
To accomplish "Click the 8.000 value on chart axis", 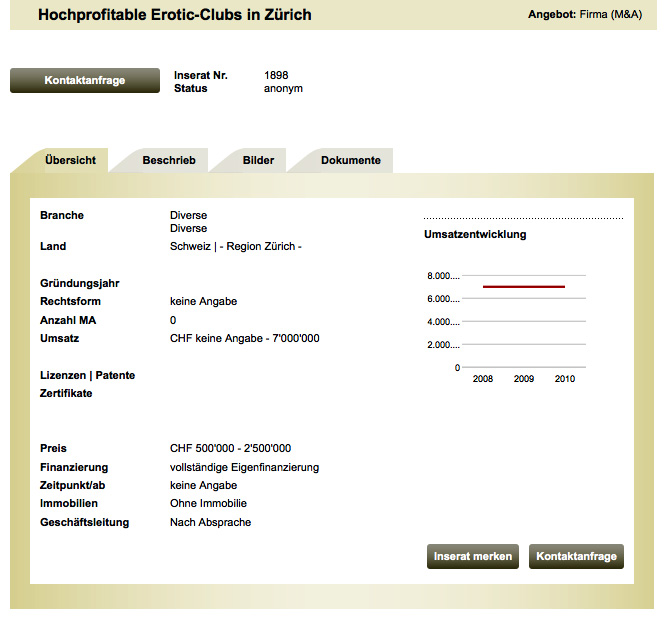I will pyautogui.click(x=443, y=276).
